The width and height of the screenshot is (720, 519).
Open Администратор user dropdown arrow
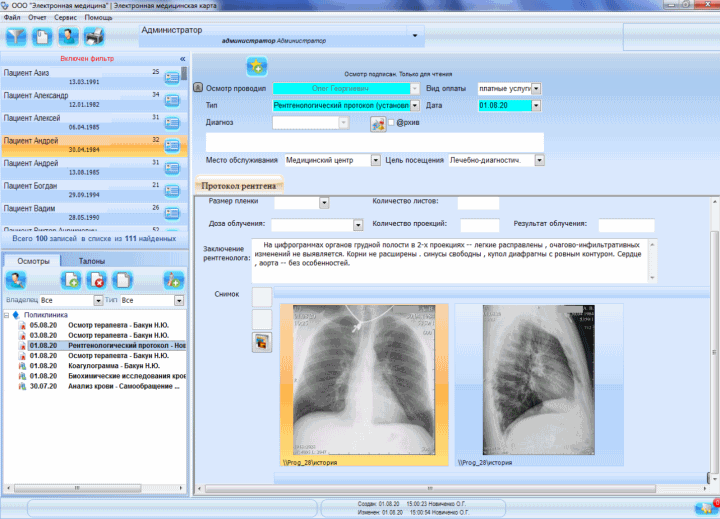[415, 35]
